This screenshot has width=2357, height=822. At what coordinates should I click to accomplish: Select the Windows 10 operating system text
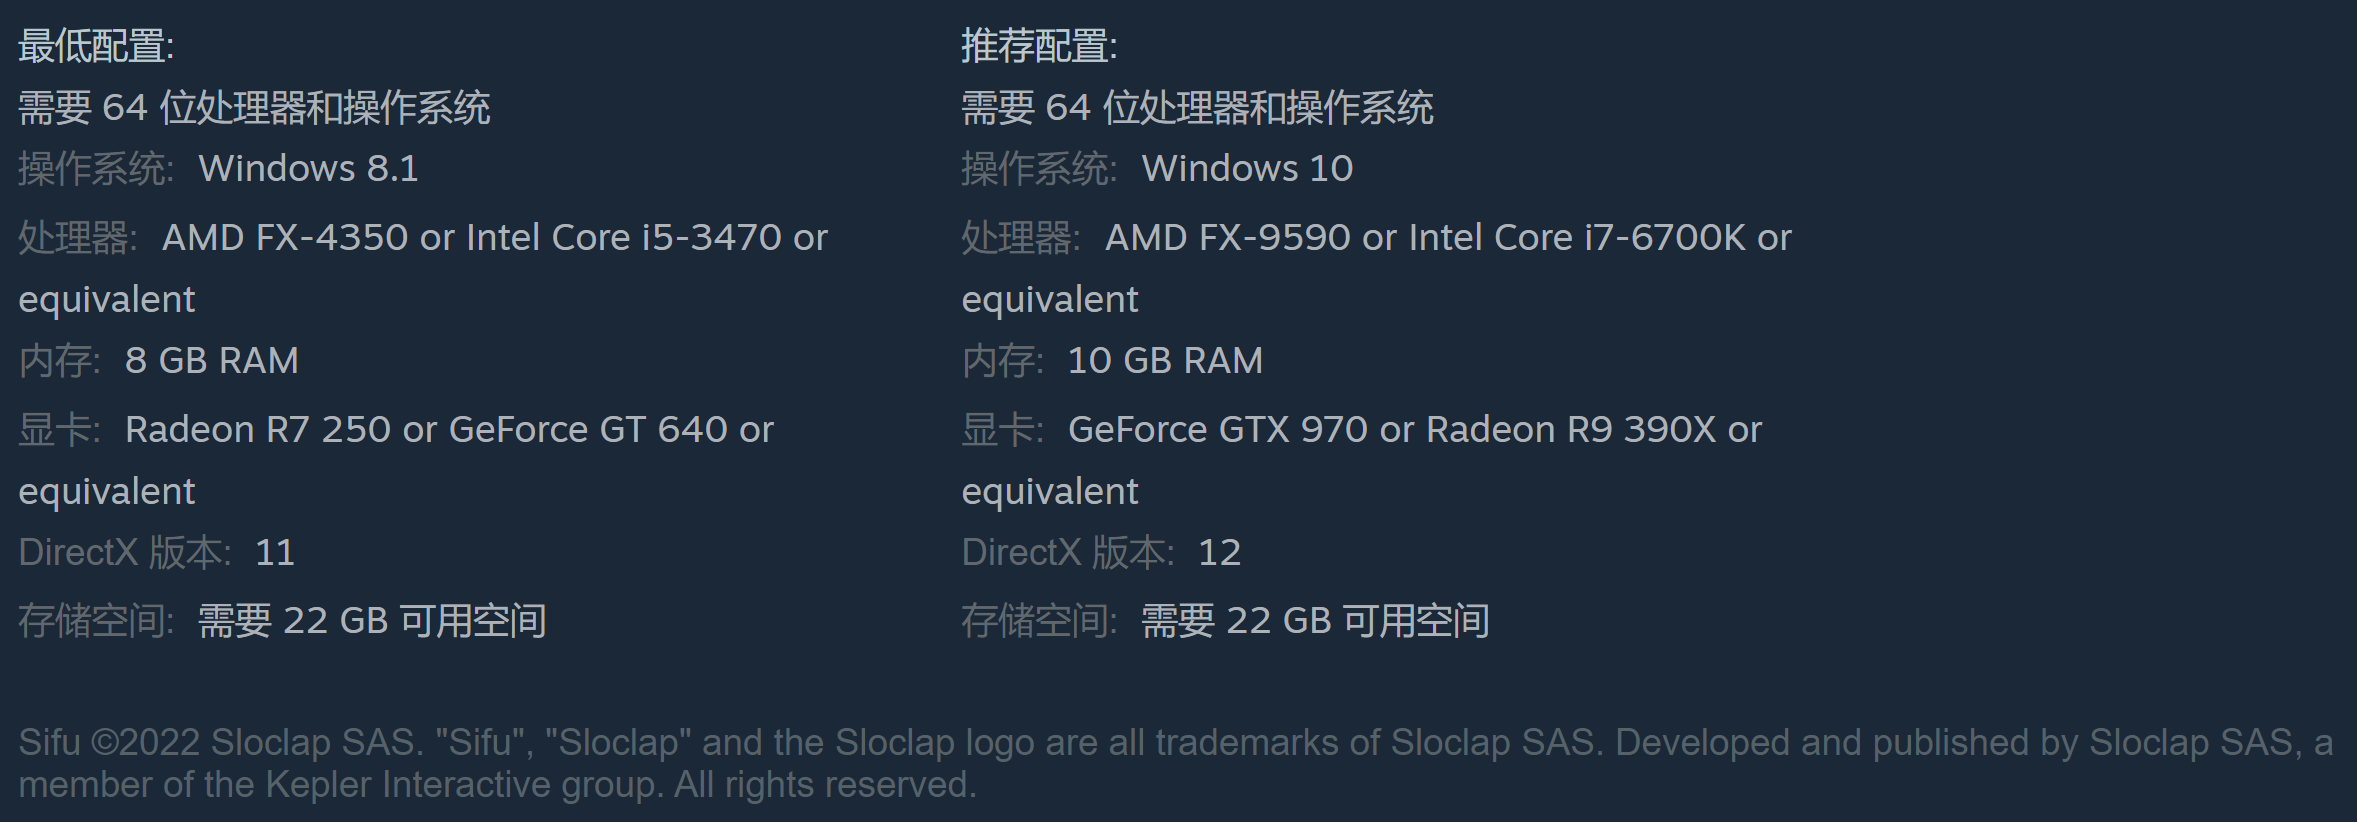coord(1247,169)
